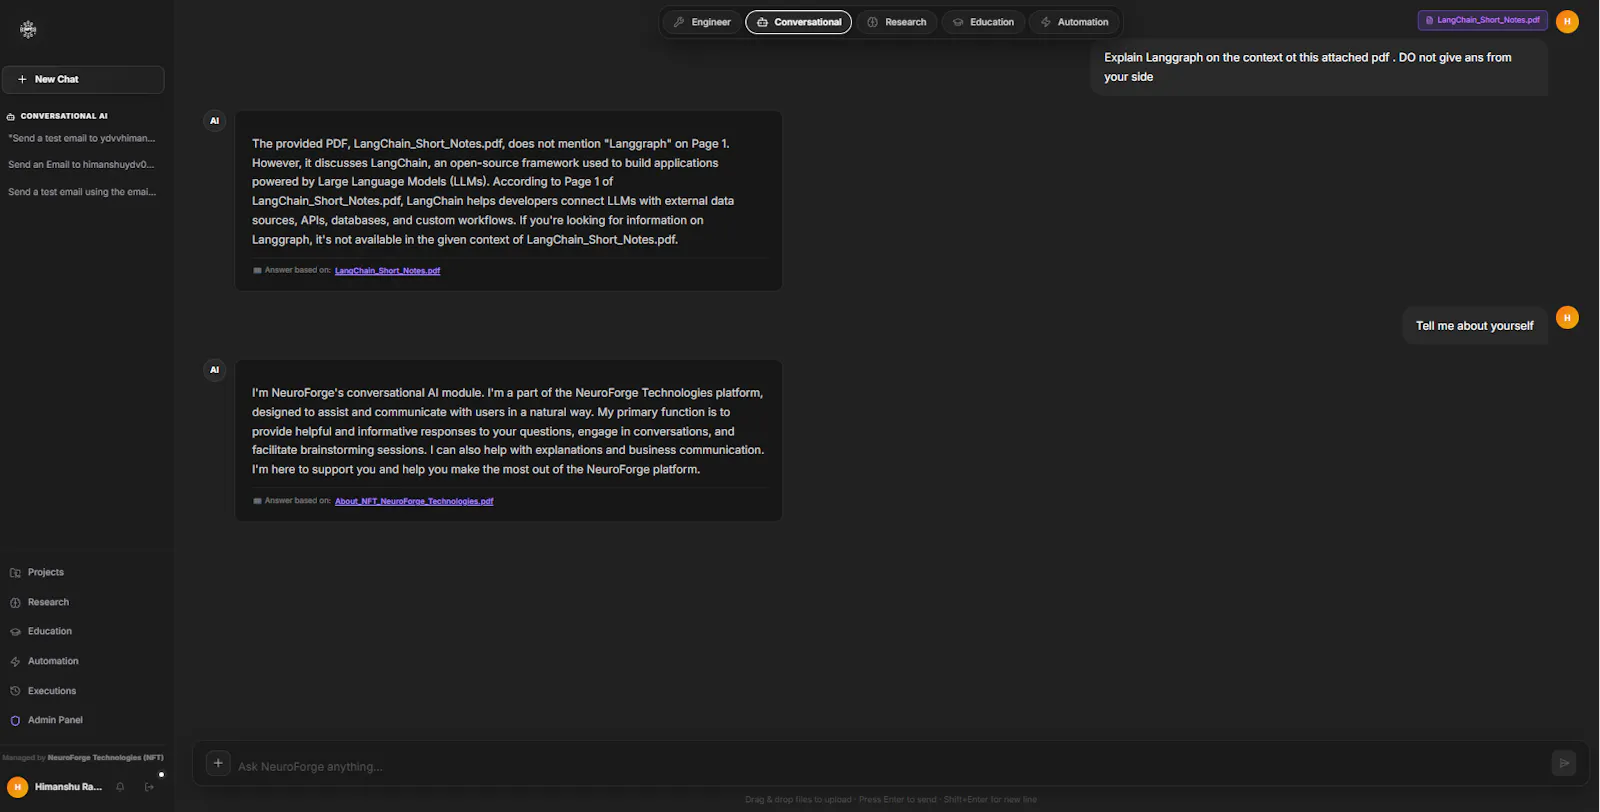Click the AI badge of the NeuroForge answer

point(214,370)
